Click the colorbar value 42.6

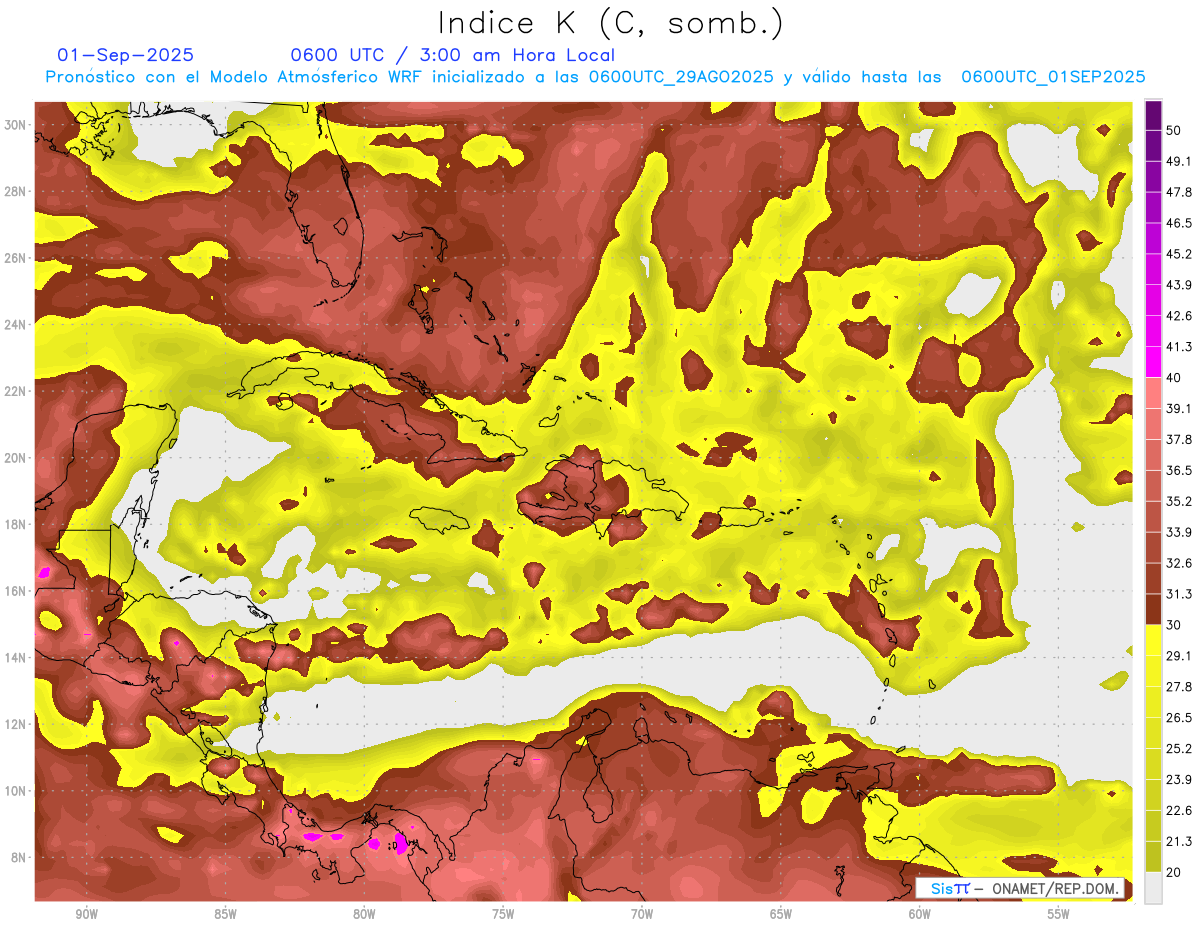tap(1178, 316)
